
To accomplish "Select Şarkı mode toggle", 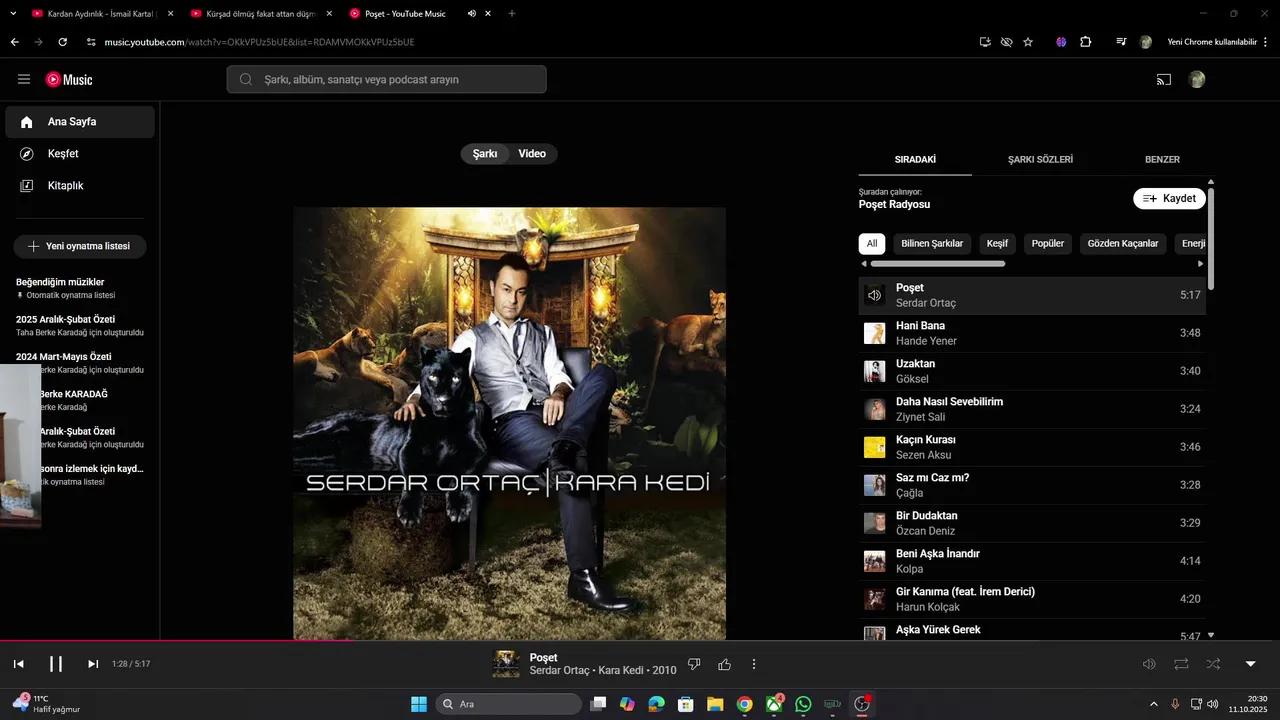I will [x=485, y=154].
